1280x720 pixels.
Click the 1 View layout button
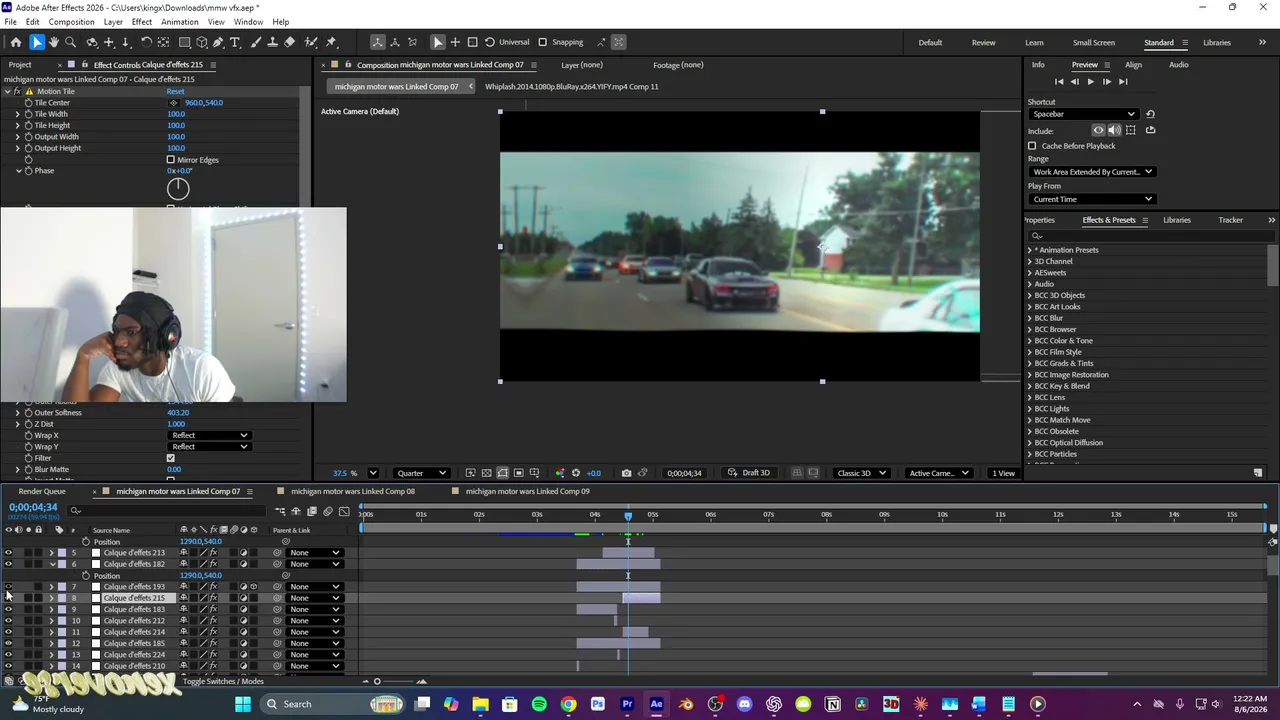(1003, 473)
